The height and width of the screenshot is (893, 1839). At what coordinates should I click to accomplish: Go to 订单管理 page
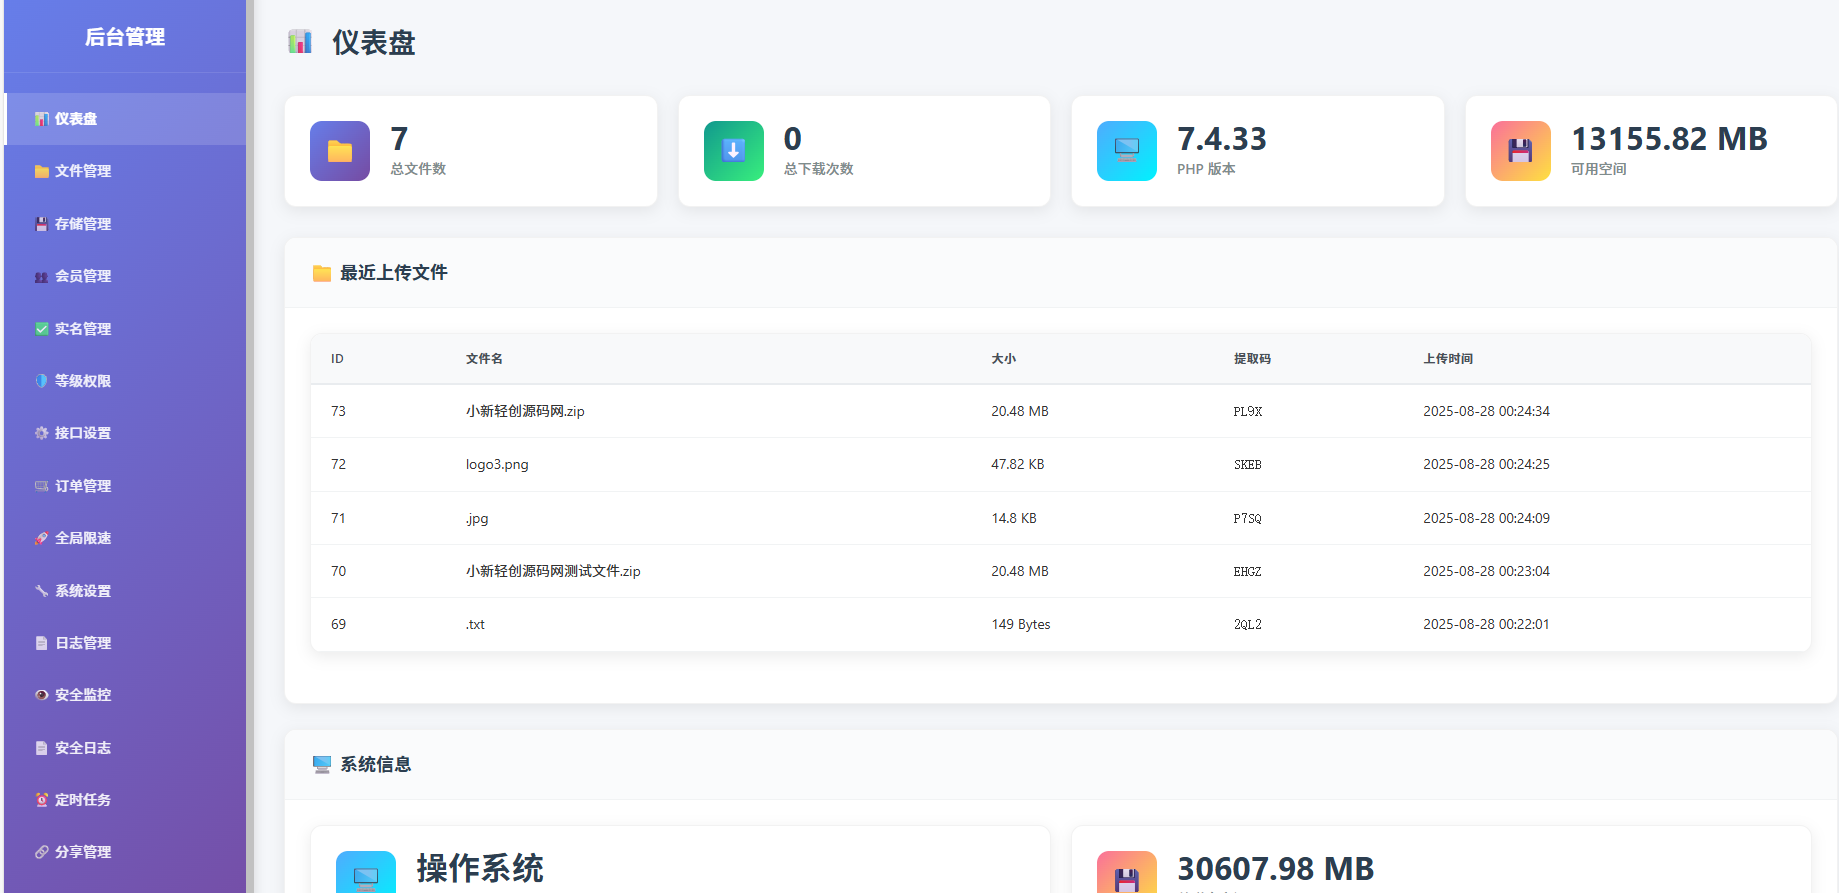click(x=125, y=486)
